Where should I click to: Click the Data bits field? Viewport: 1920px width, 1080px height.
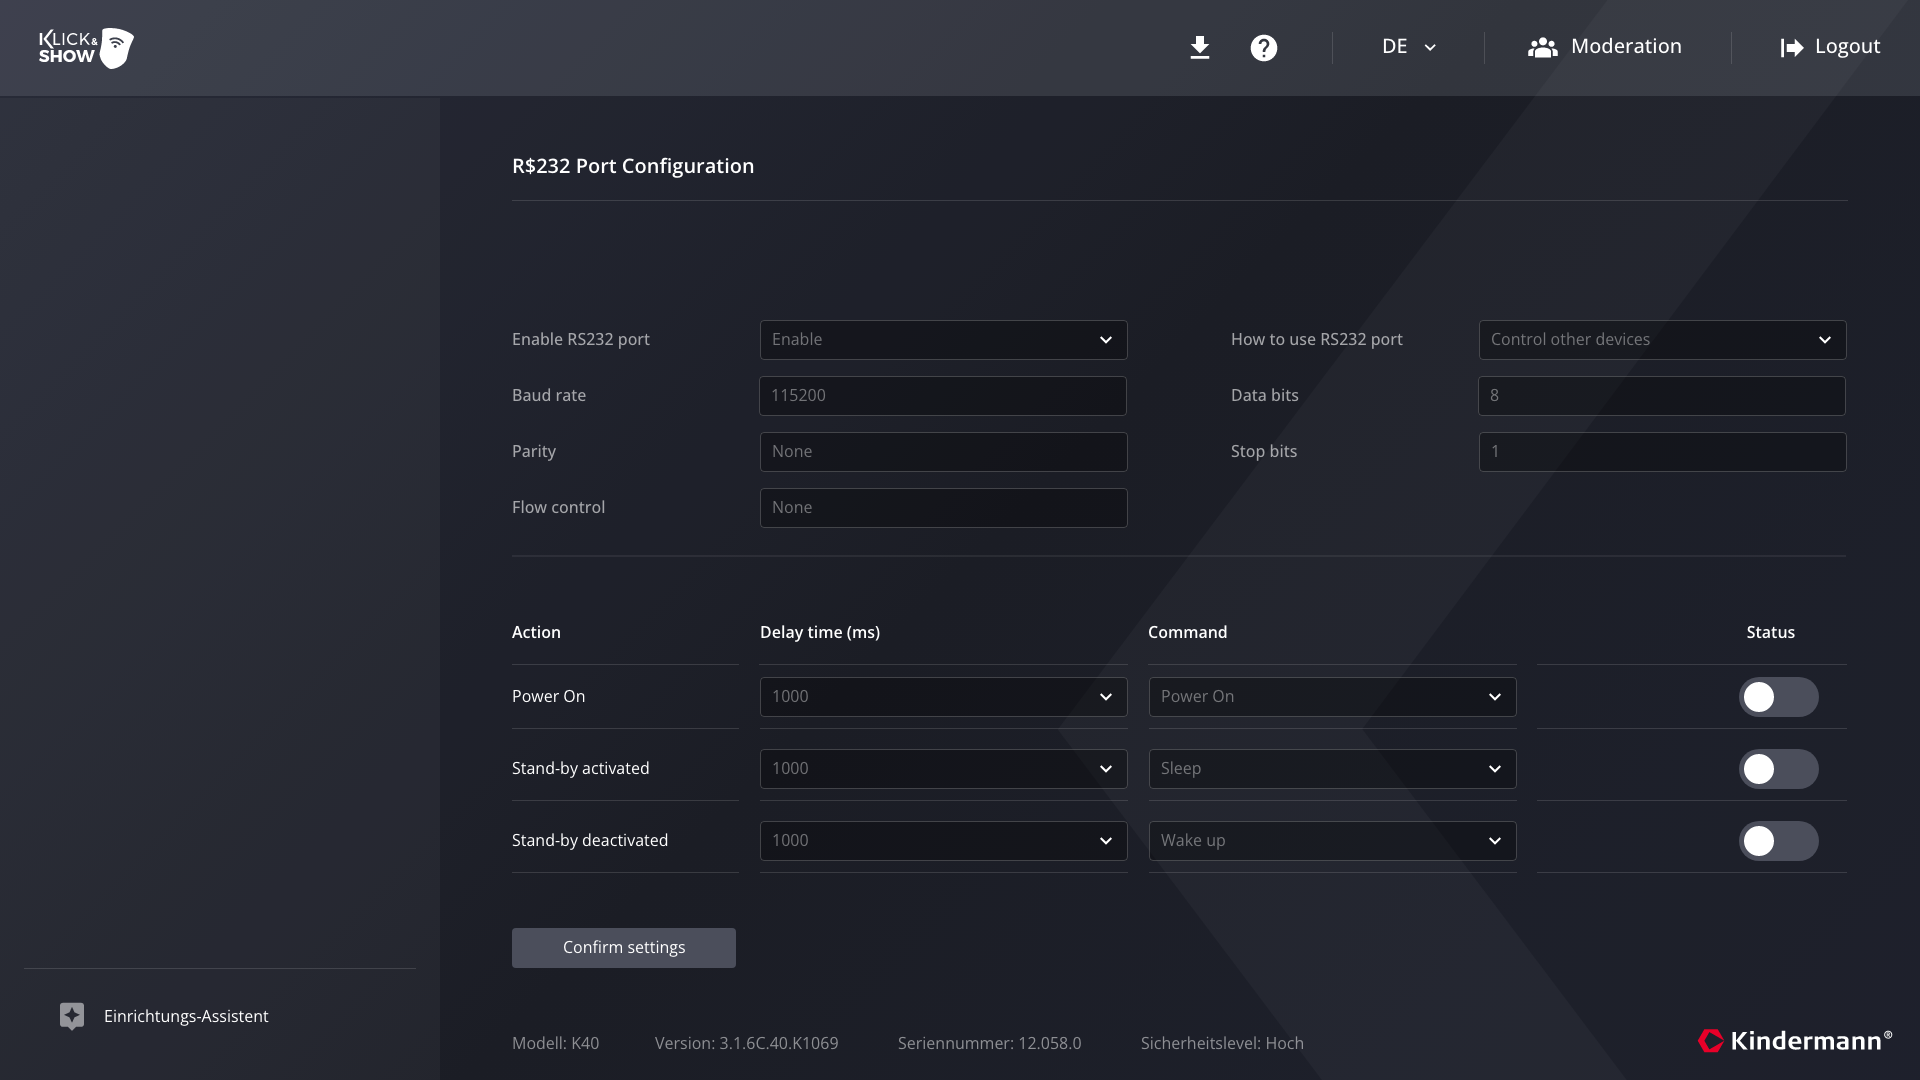pos(1662,396)
